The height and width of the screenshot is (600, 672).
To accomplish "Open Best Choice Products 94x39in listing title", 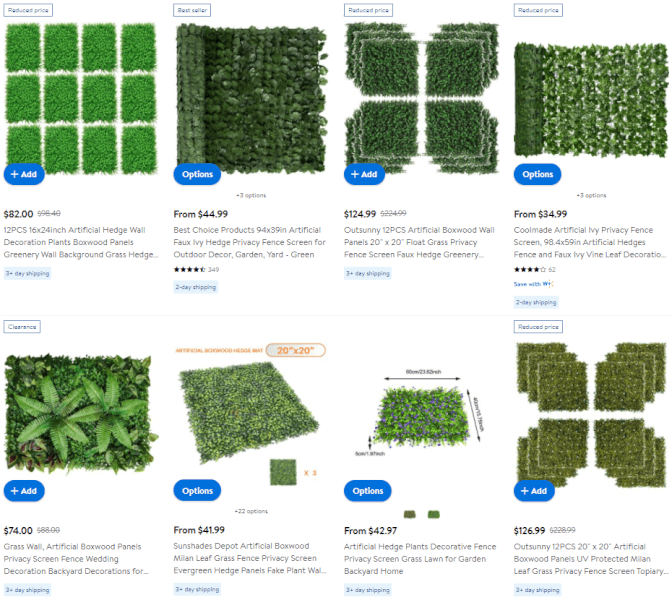I will coord(249,242).
